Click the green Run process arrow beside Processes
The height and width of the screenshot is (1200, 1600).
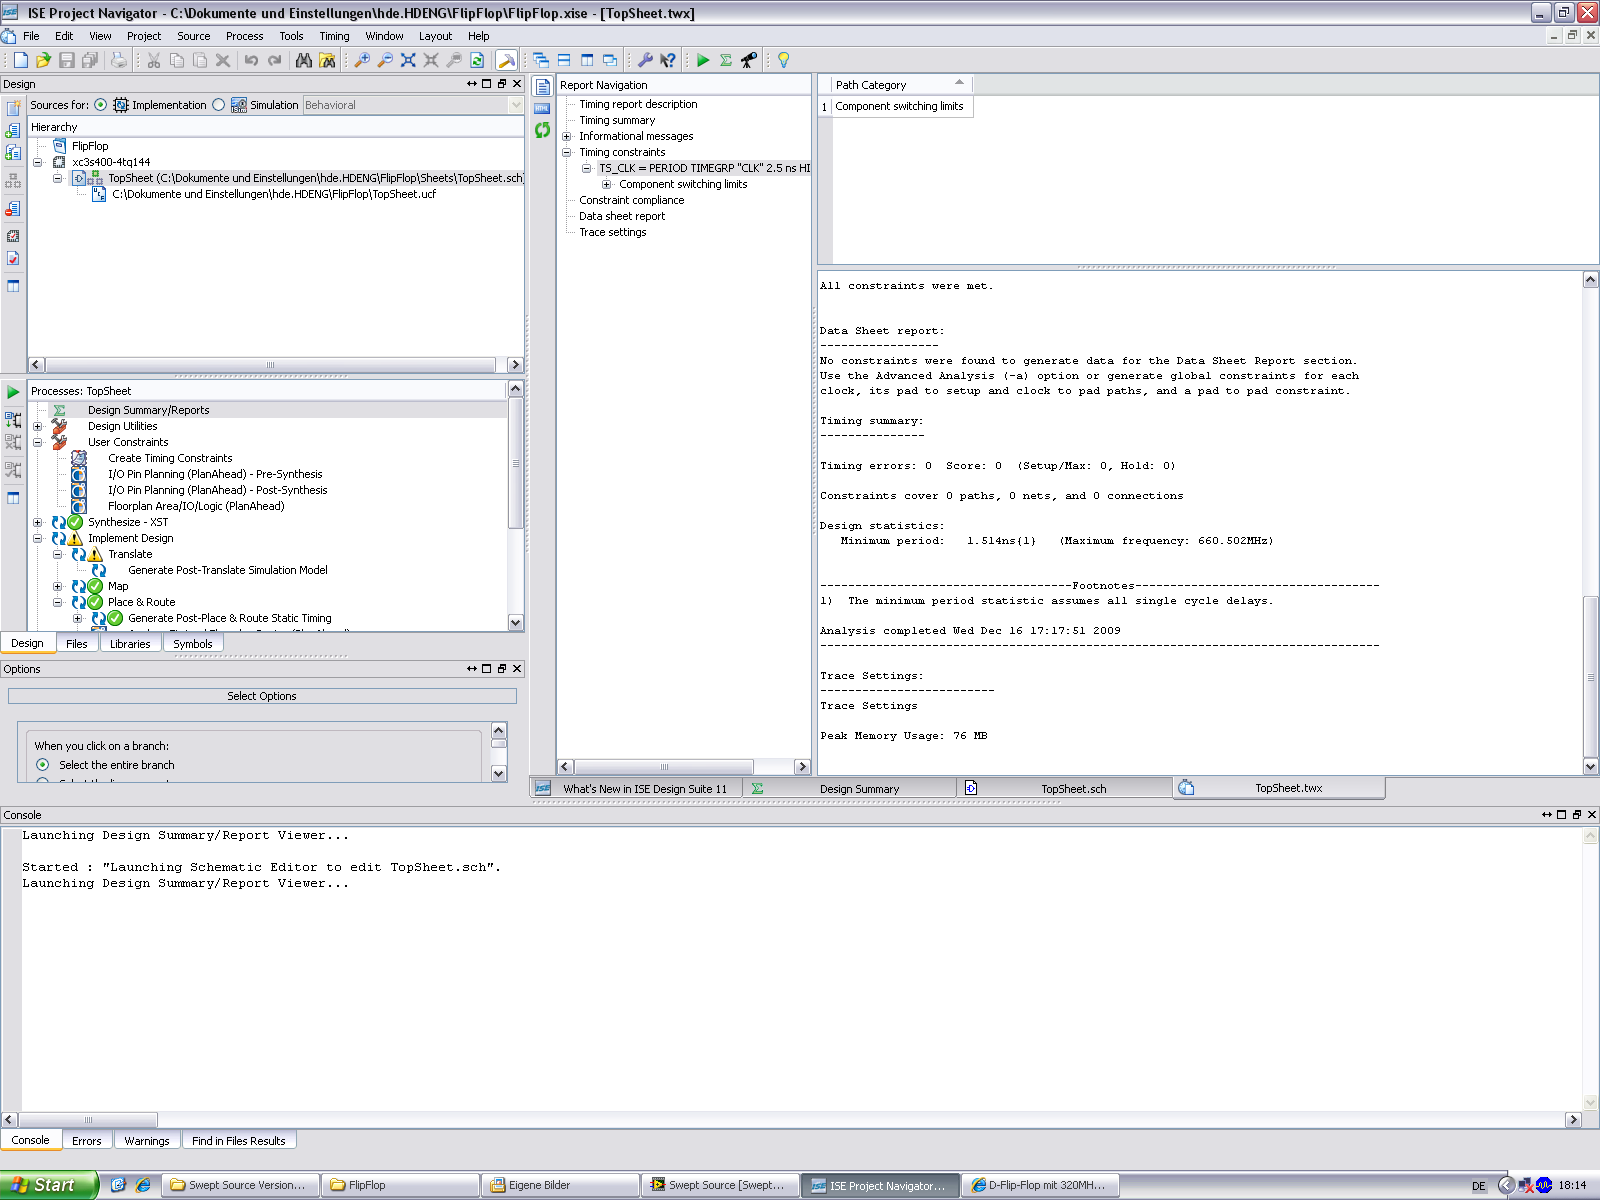point(13,392)
